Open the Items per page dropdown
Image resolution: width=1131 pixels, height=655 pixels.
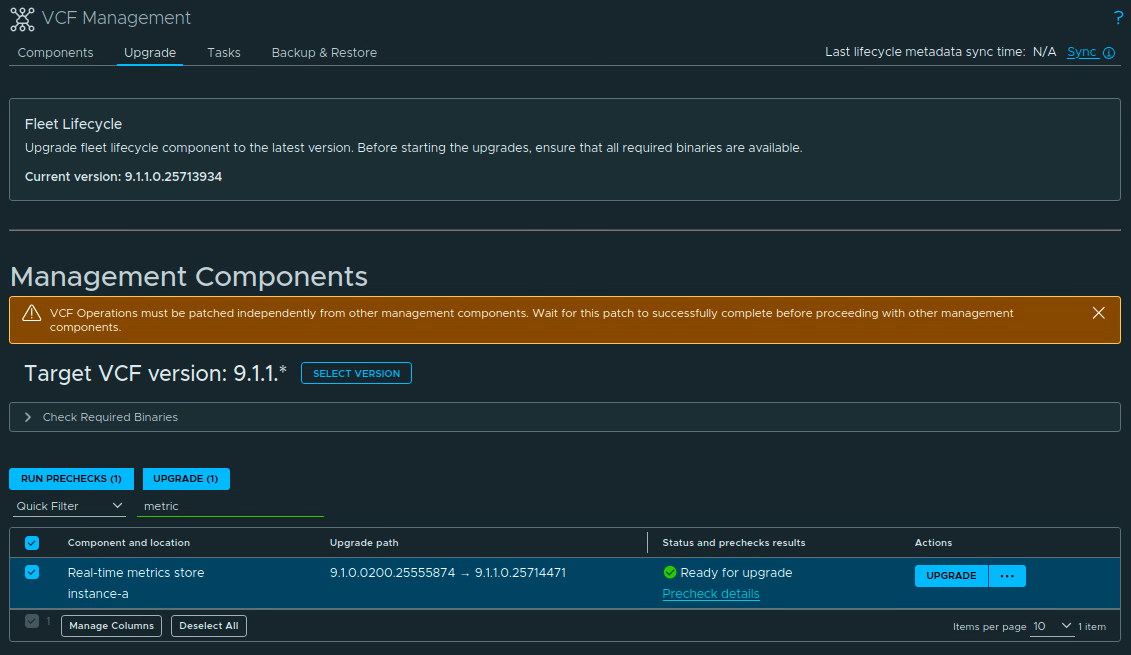click(x=1052, y=626)
